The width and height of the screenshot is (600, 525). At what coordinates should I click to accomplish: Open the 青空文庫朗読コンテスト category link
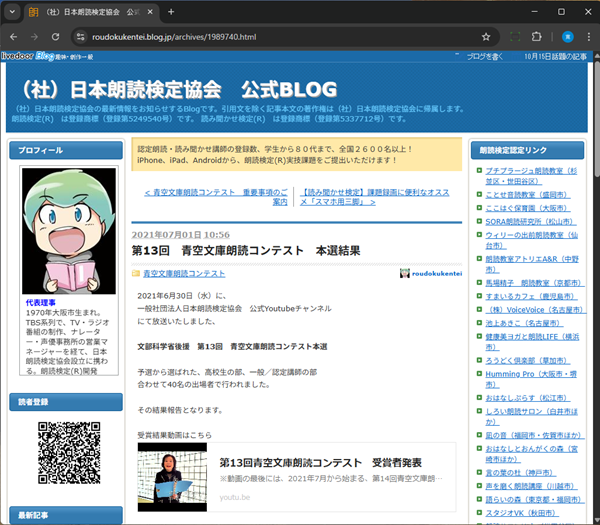pos(184,273)
